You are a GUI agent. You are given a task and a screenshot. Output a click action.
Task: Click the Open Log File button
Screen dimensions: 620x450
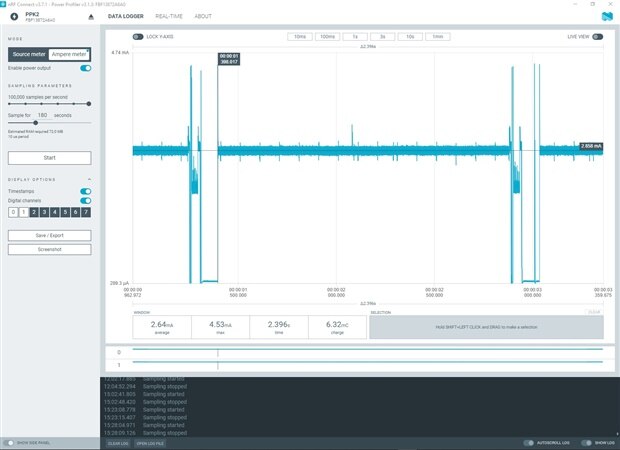pyautogui.click(x=150, y=443)
